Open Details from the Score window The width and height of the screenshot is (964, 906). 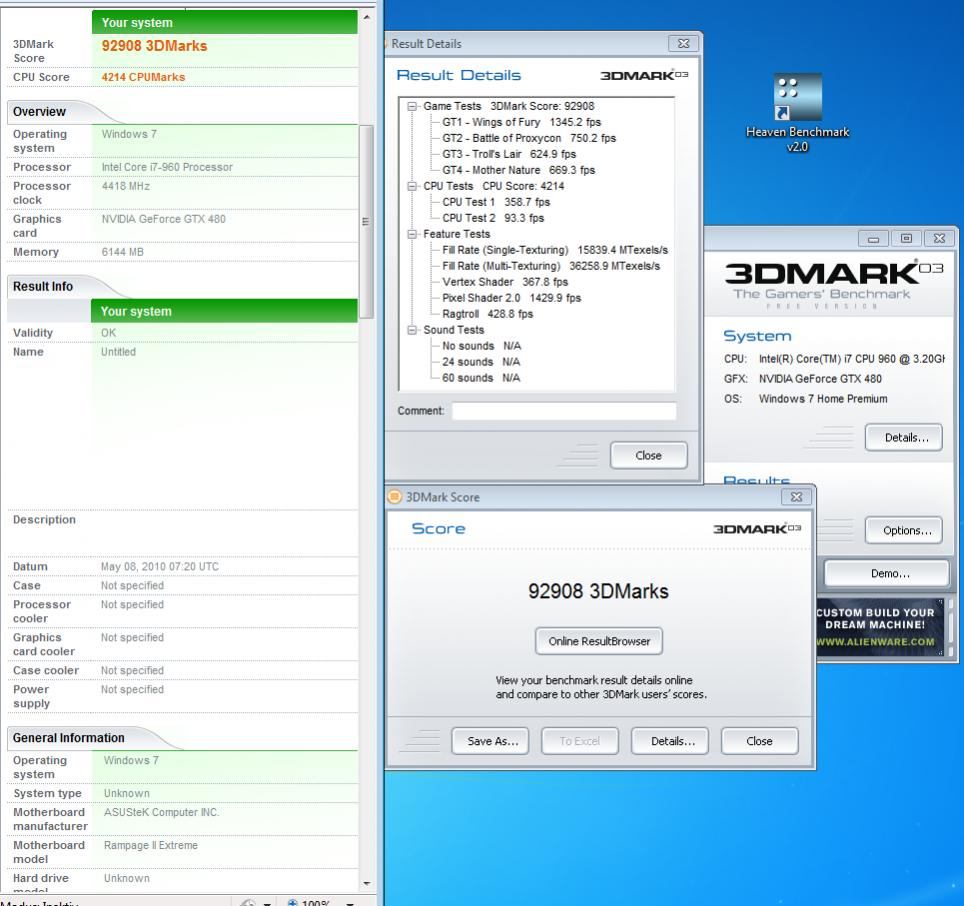coord(670,741)
